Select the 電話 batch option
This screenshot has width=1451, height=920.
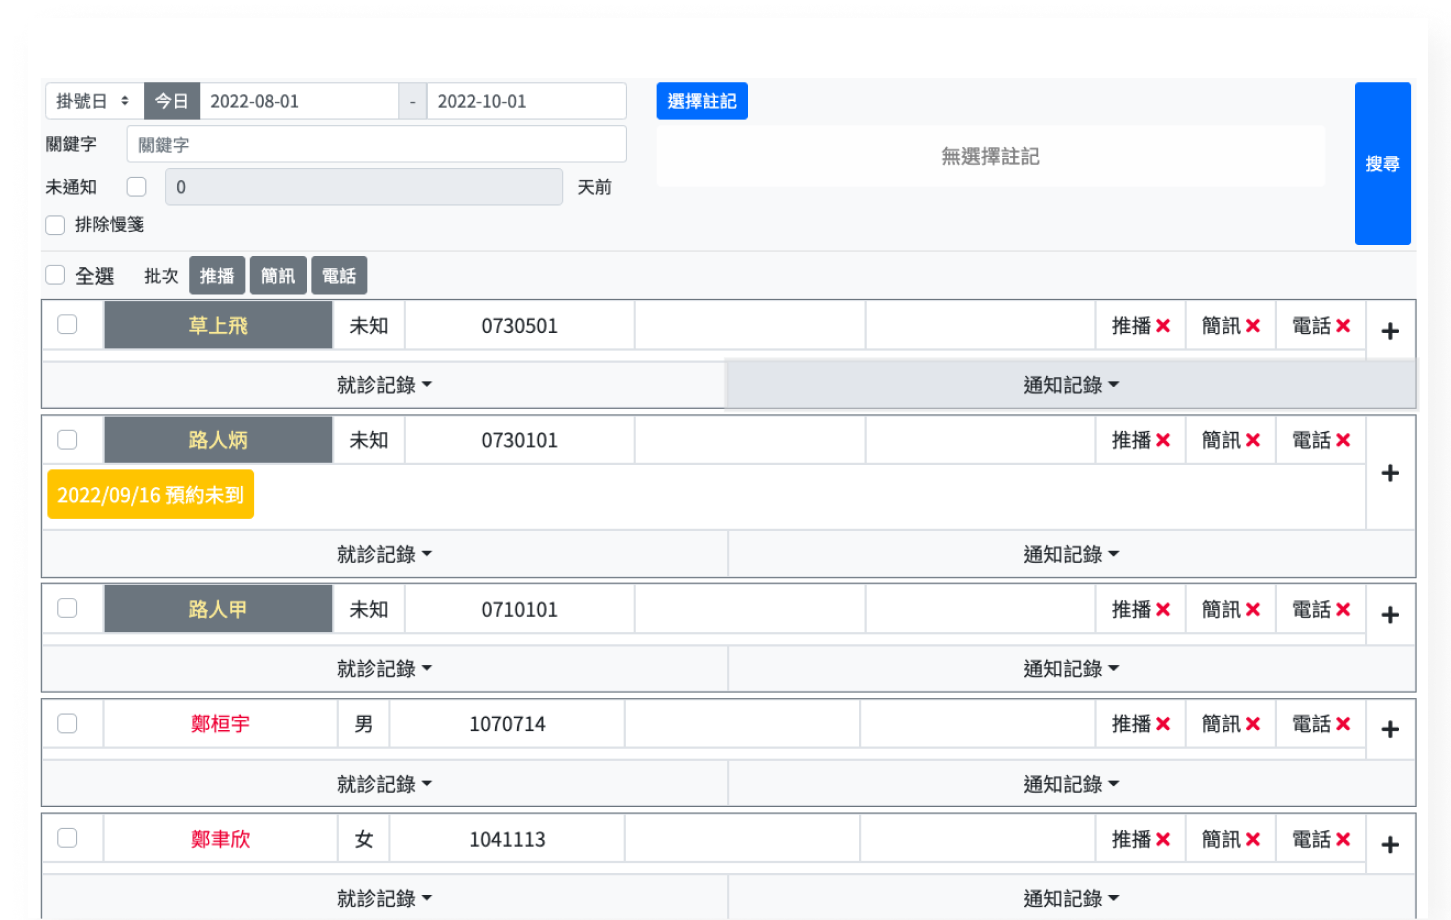pyautogui.click(x=339, y=276)
